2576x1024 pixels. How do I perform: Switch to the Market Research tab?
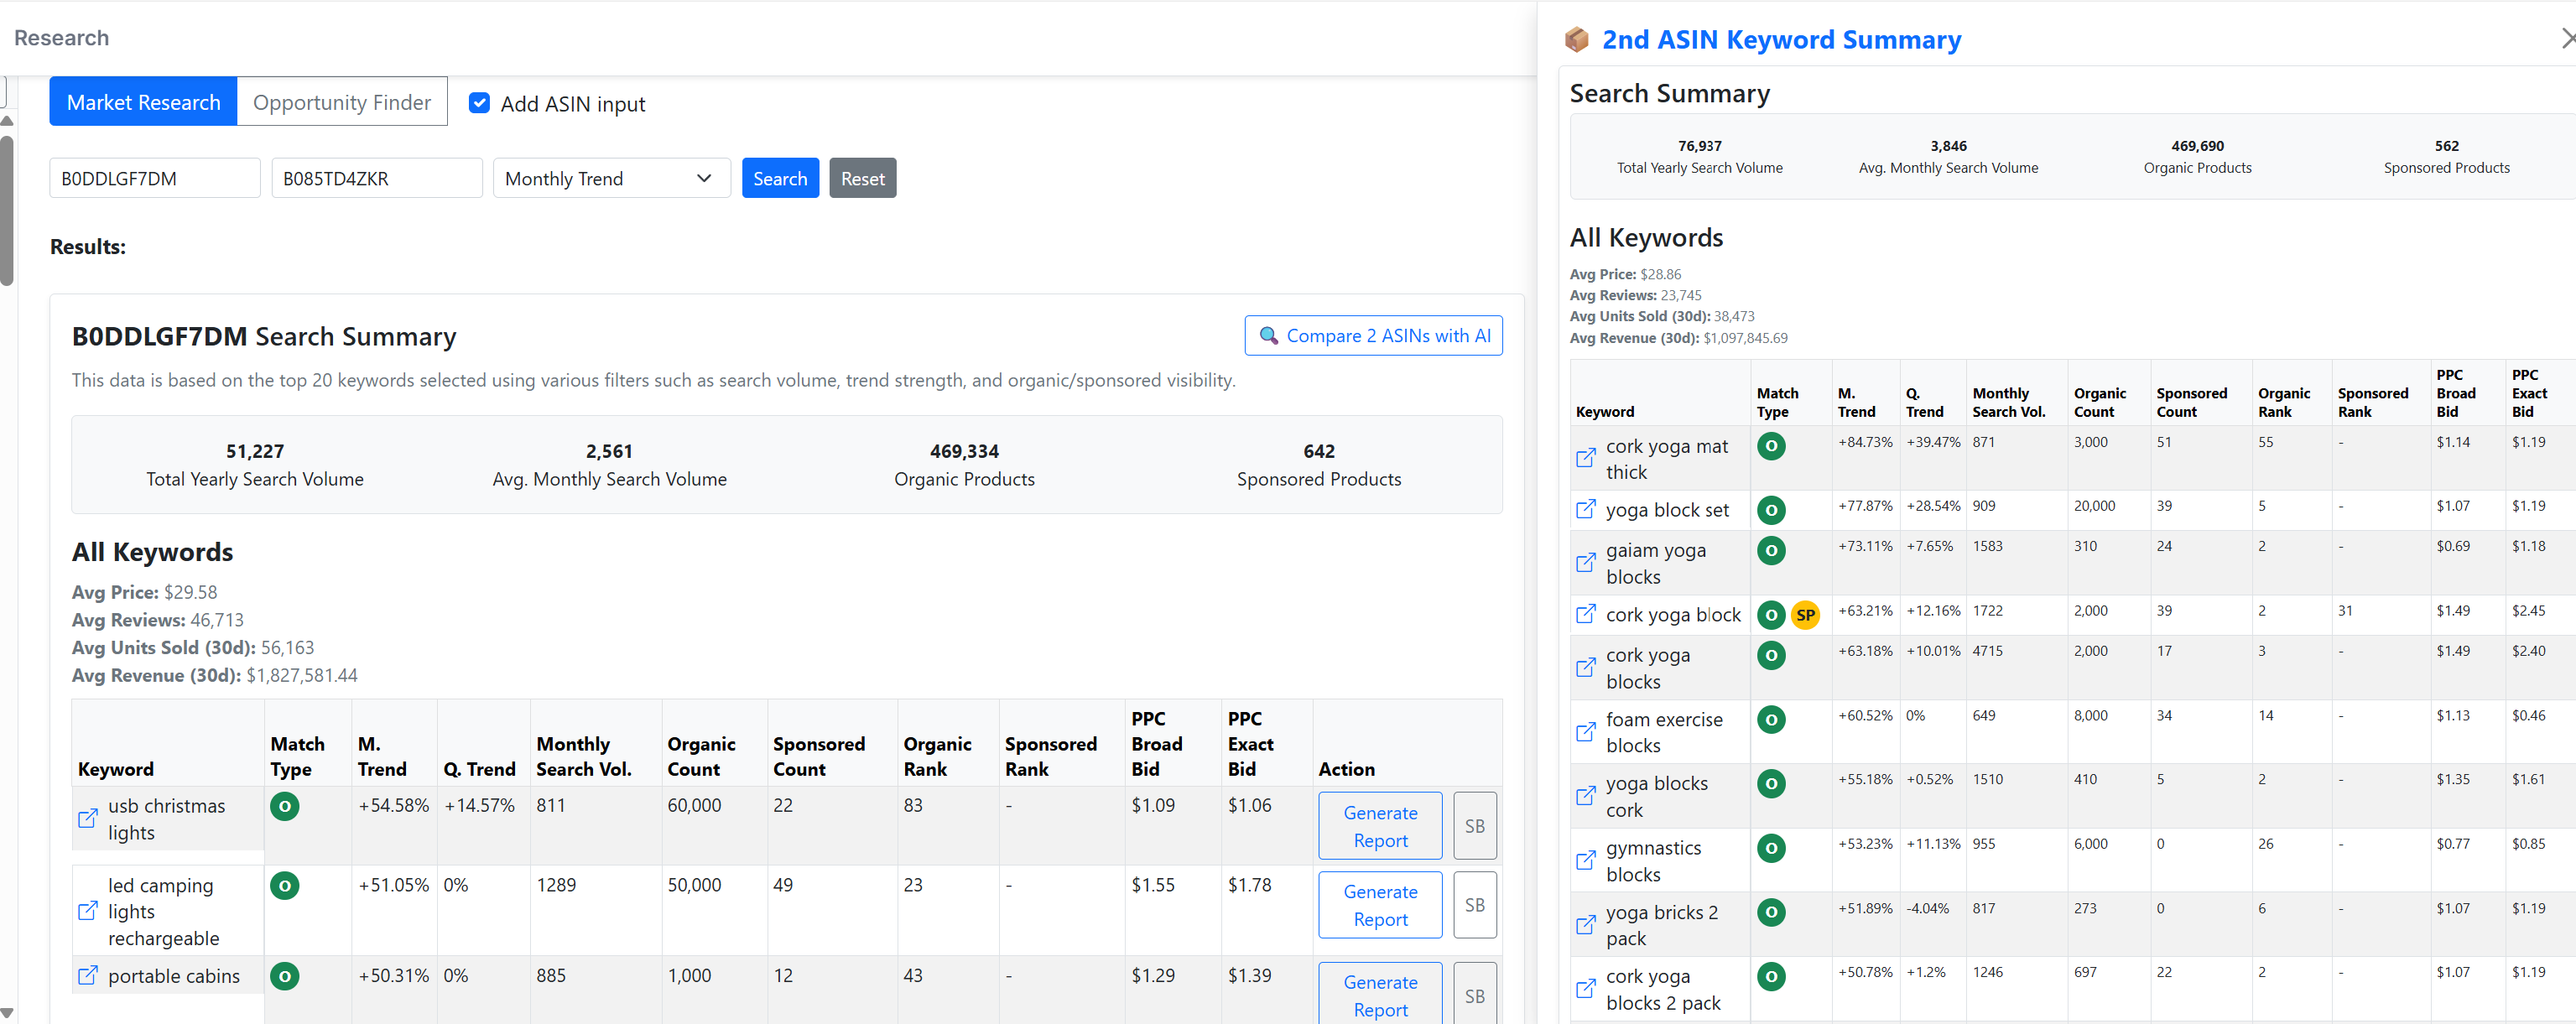click(143, 102)
